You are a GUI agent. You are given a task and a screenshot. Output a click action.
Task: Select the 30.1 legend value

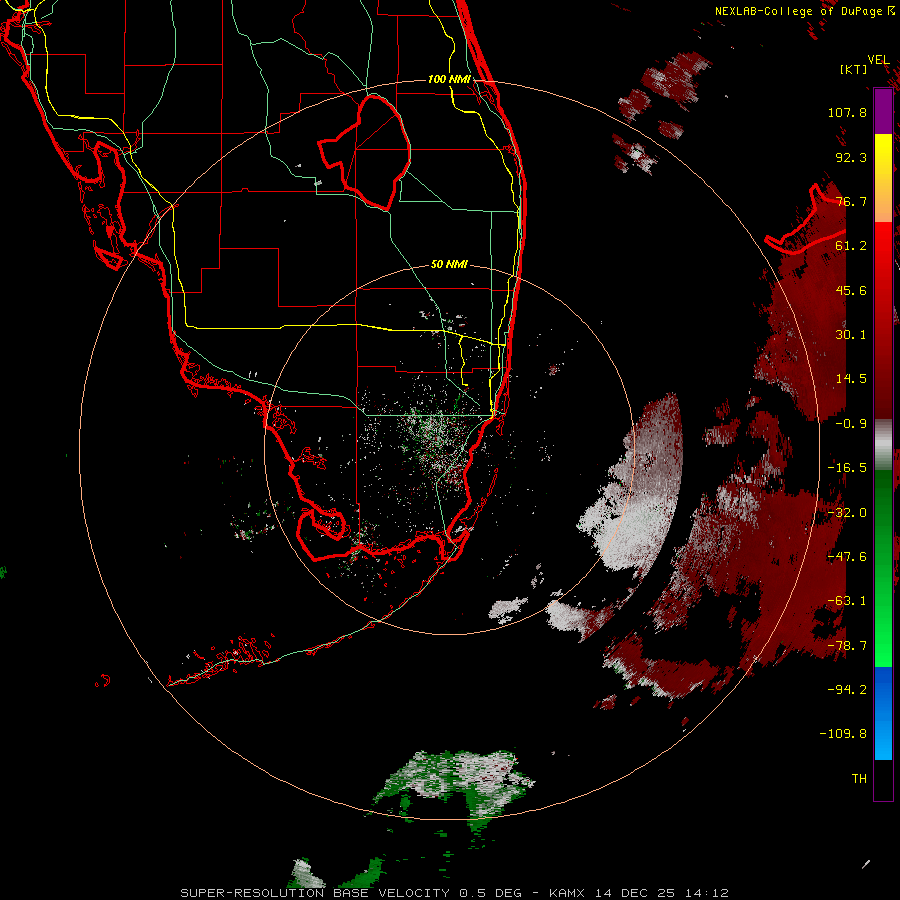[851, 335]
